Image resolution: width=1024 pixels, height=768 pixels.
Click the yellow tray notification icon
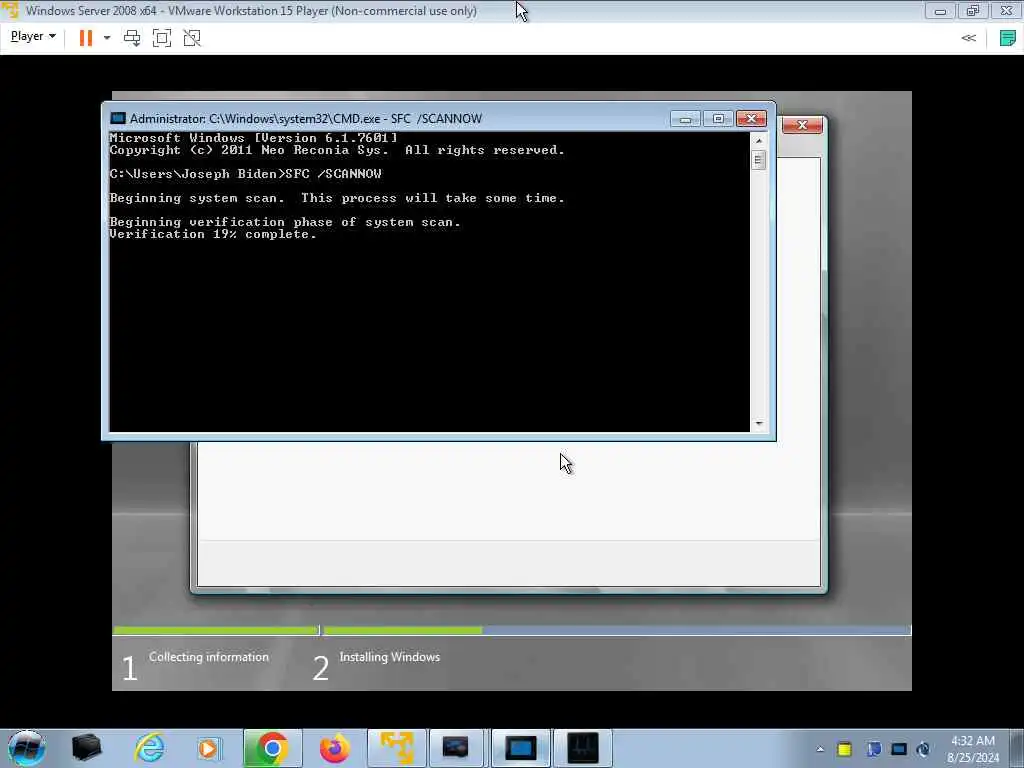844,749
